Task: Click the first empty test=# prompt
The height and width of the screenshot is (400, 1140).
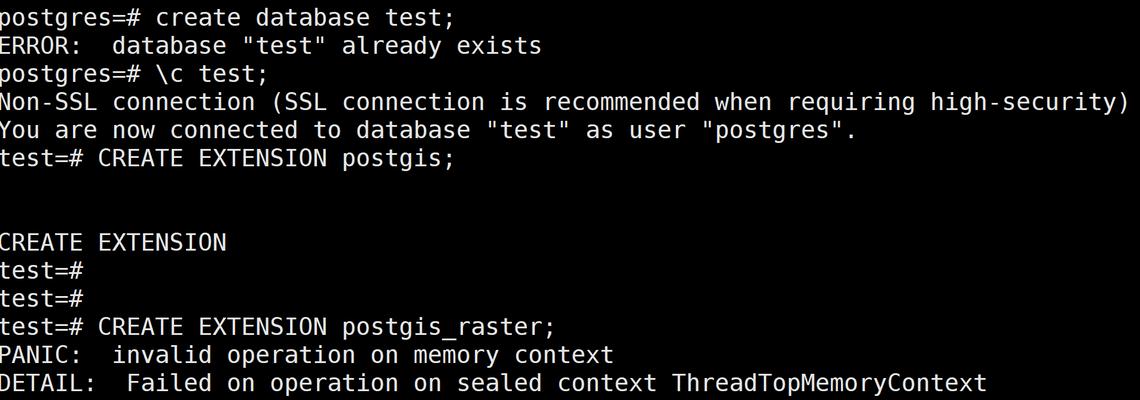Action: pos(41,271)
